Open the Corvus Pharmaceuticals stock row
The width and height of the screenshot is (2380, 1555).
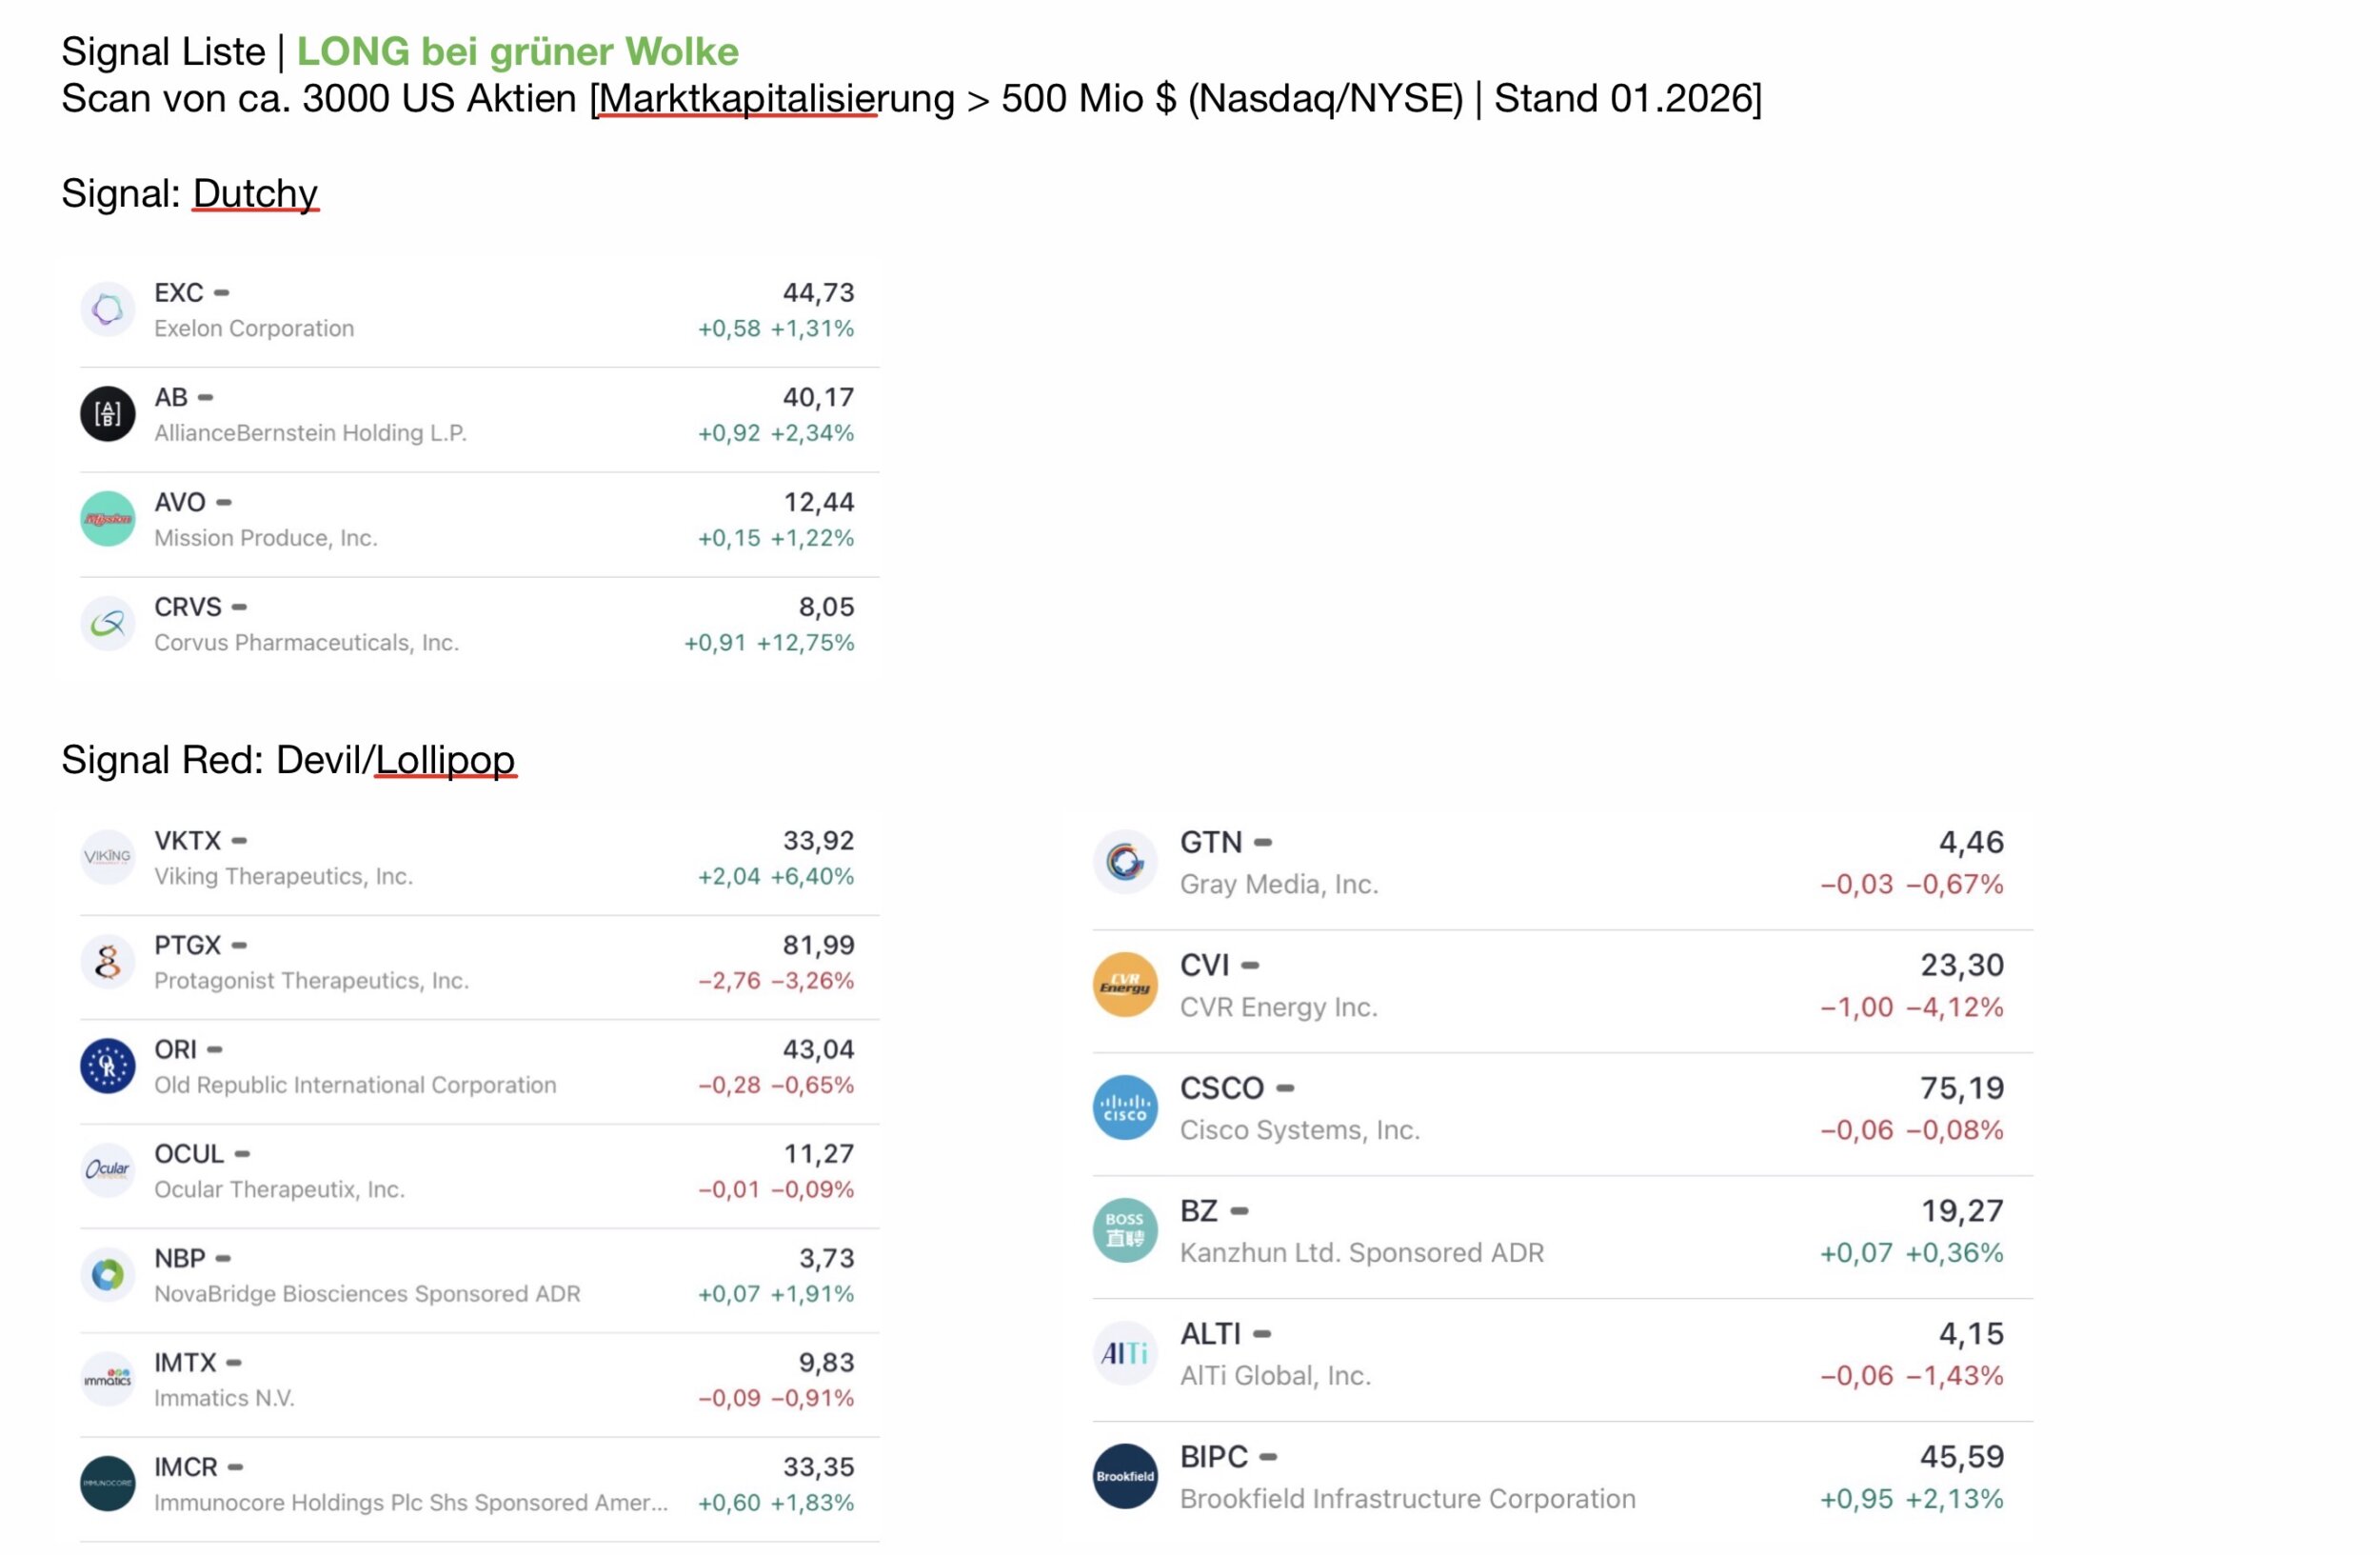click(478, 624)
